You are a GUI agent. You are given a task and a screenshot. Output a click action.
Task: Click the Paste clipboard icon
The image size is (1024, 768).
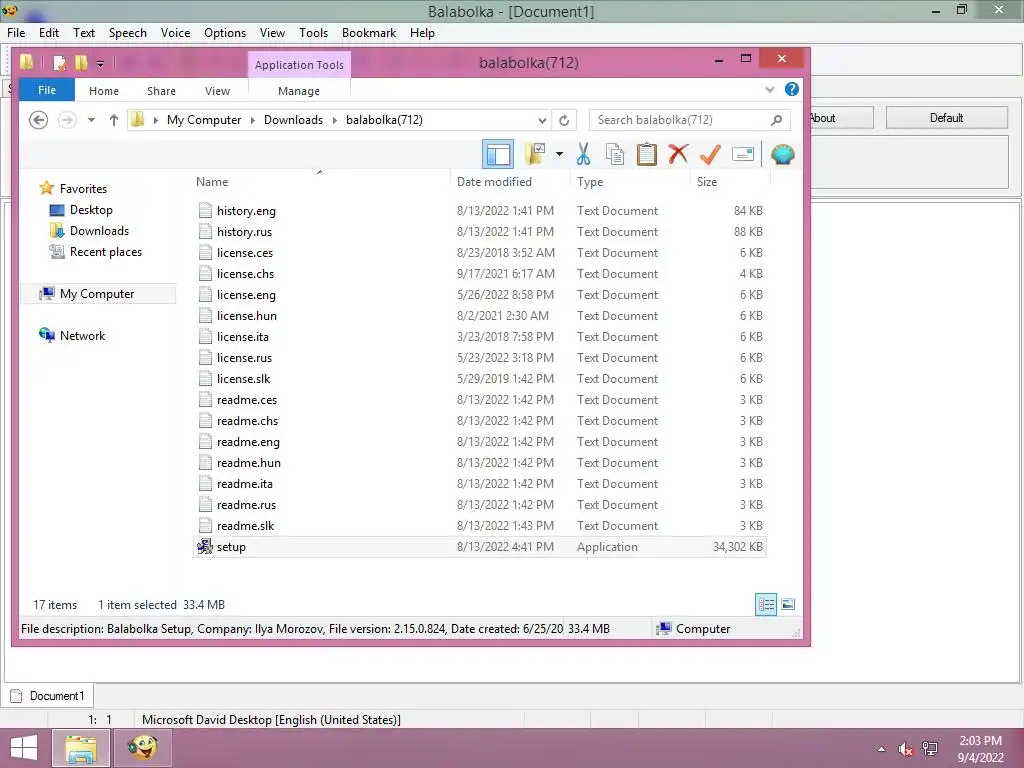tap(647, 155)
